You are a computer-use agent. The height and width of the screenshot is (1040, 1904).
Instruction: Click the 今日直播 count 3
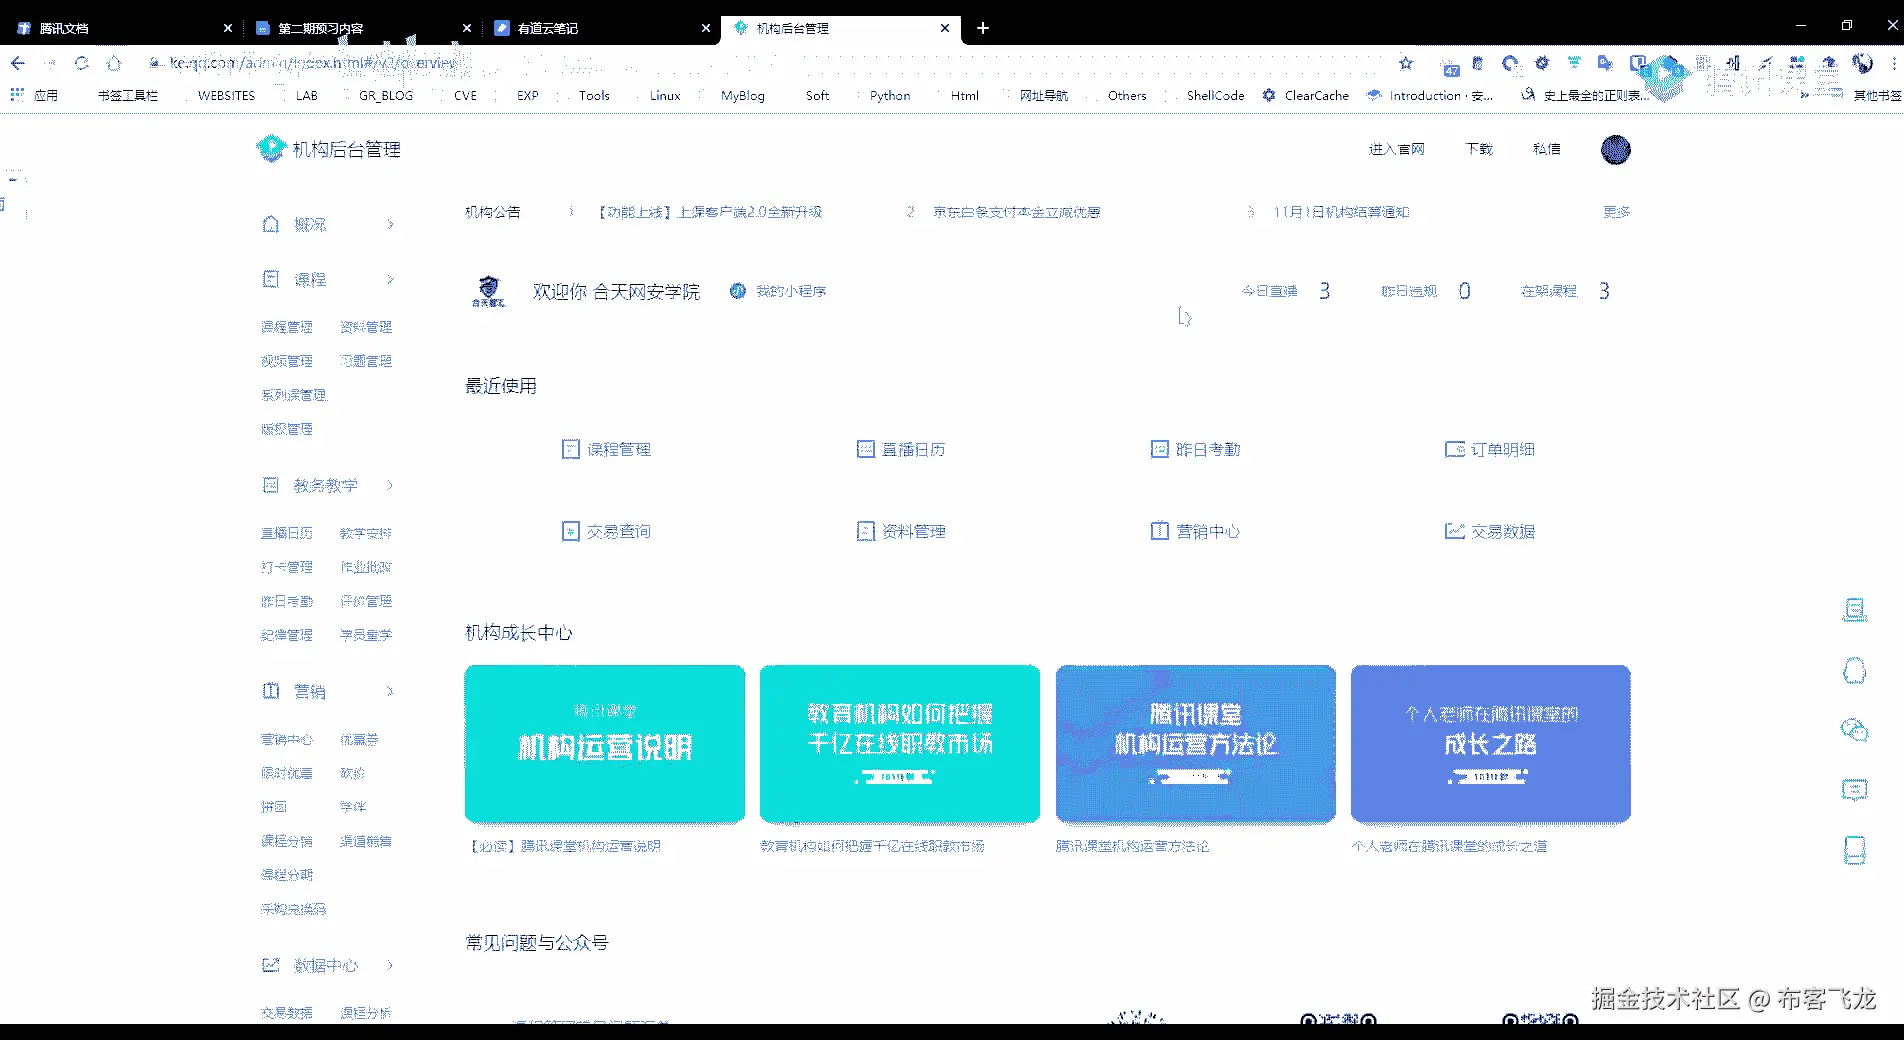pos(1324,291)
